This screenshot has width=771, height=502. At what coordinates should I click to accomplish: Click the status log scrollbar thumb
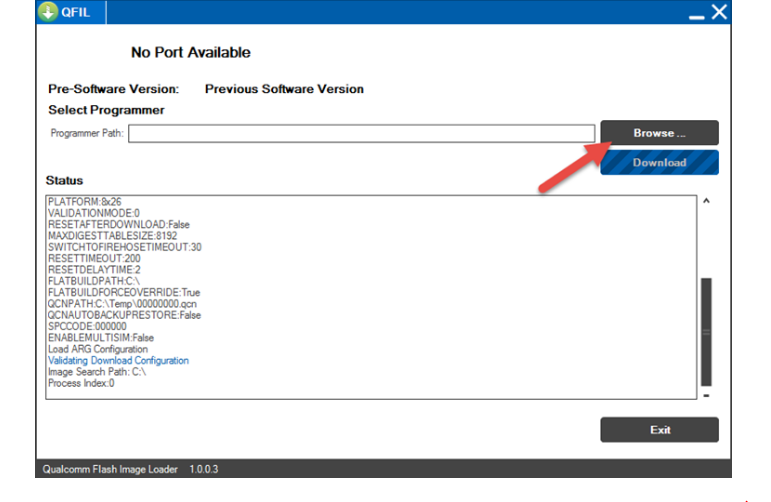pyautogui.click(x=706, y=332)
